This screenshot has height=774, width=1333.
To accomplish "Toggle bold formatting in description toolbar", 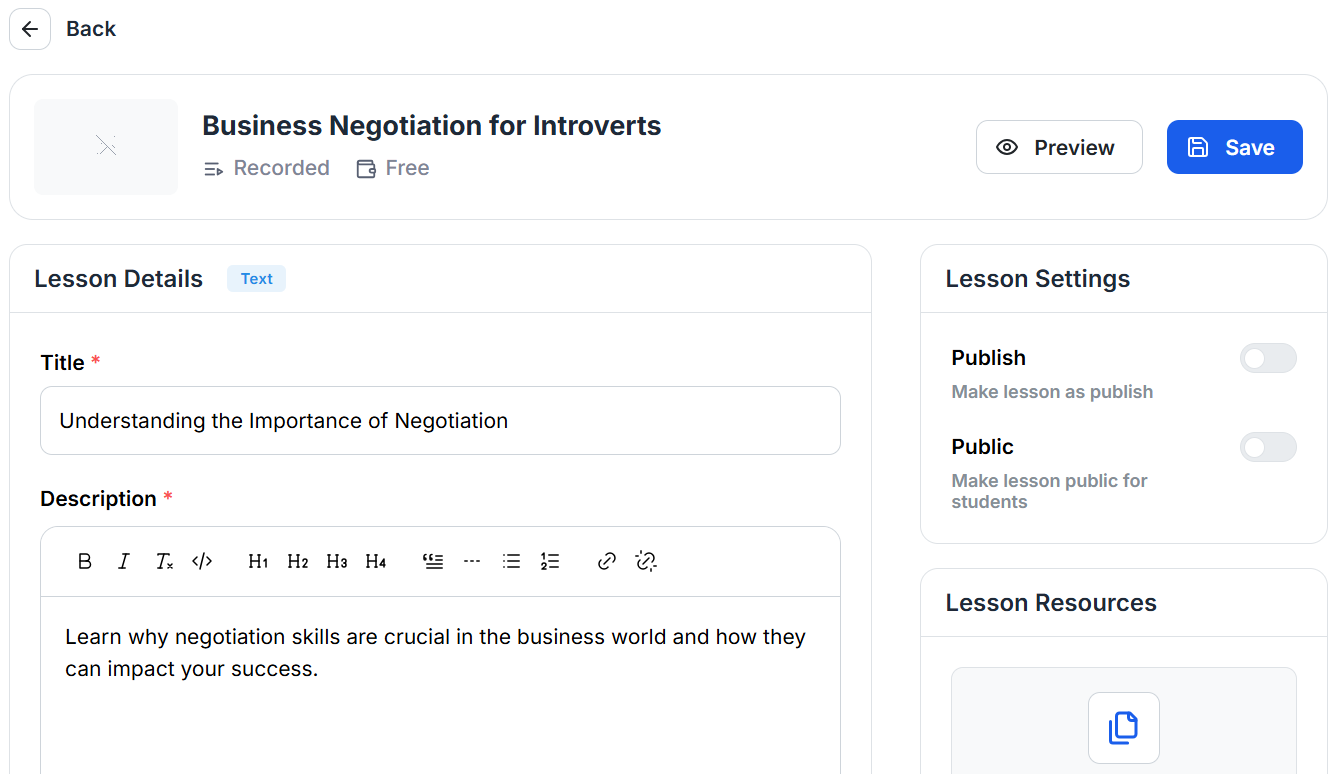I will pyautogui.click(x=85, y=562).
